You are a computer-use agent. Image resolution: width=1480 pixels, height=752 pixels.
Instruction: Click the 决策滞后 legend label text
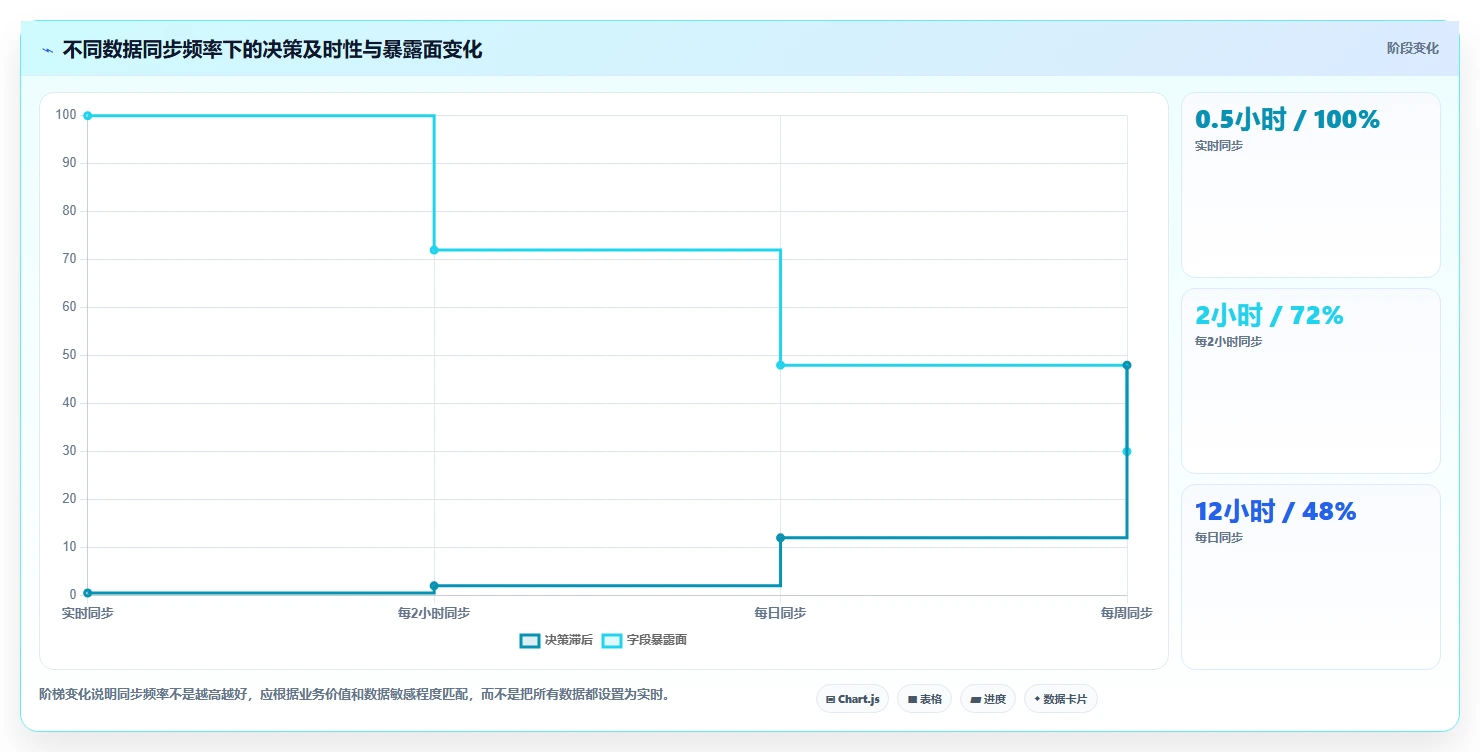point(569,640)
